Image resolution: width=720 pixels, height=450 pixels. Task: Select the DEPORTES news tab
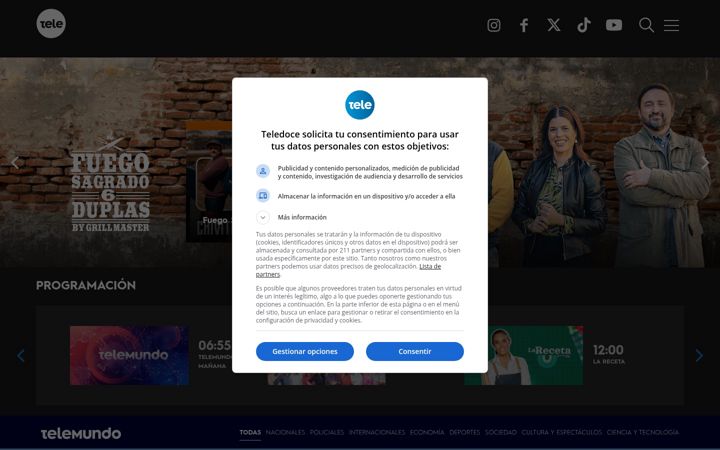pyautogui.click(x=465, y=433)
